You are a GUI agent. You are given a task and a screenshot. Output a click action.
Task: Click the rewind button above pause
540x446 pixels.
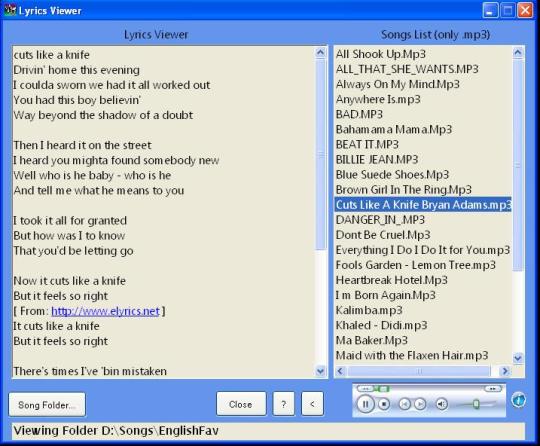tap(366, 389)
